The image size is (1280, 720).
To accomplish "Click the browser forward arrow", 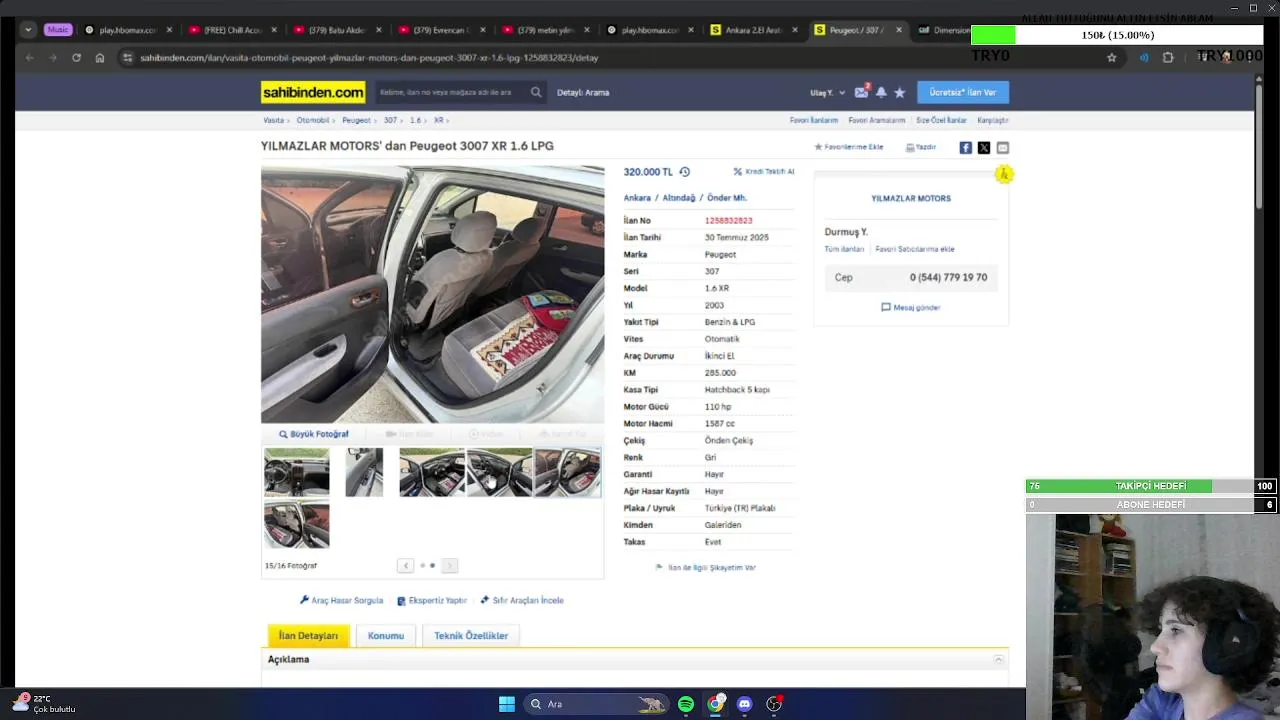I will 52,58.
